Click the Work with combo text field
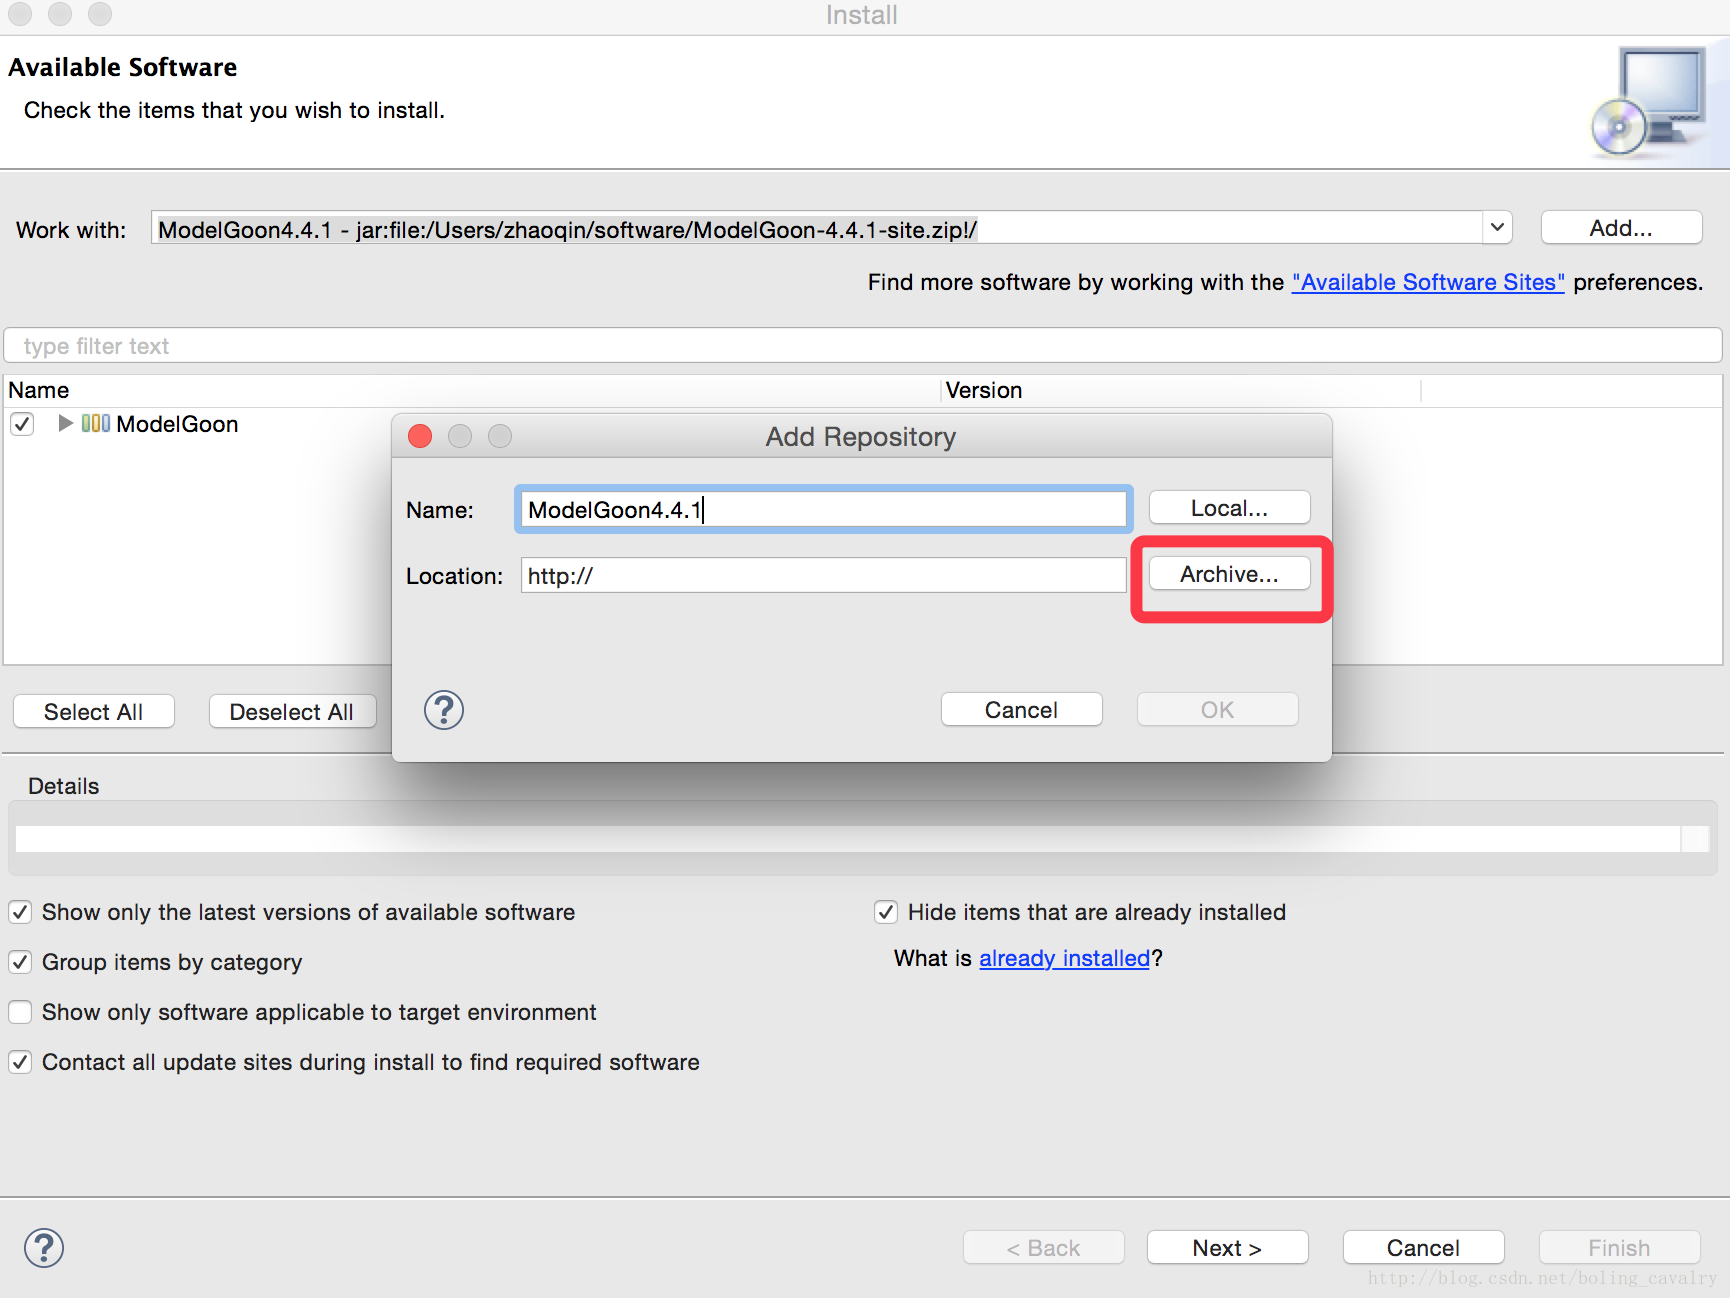This screenshot has width=1730, height=1298. (x=817, y=228)
